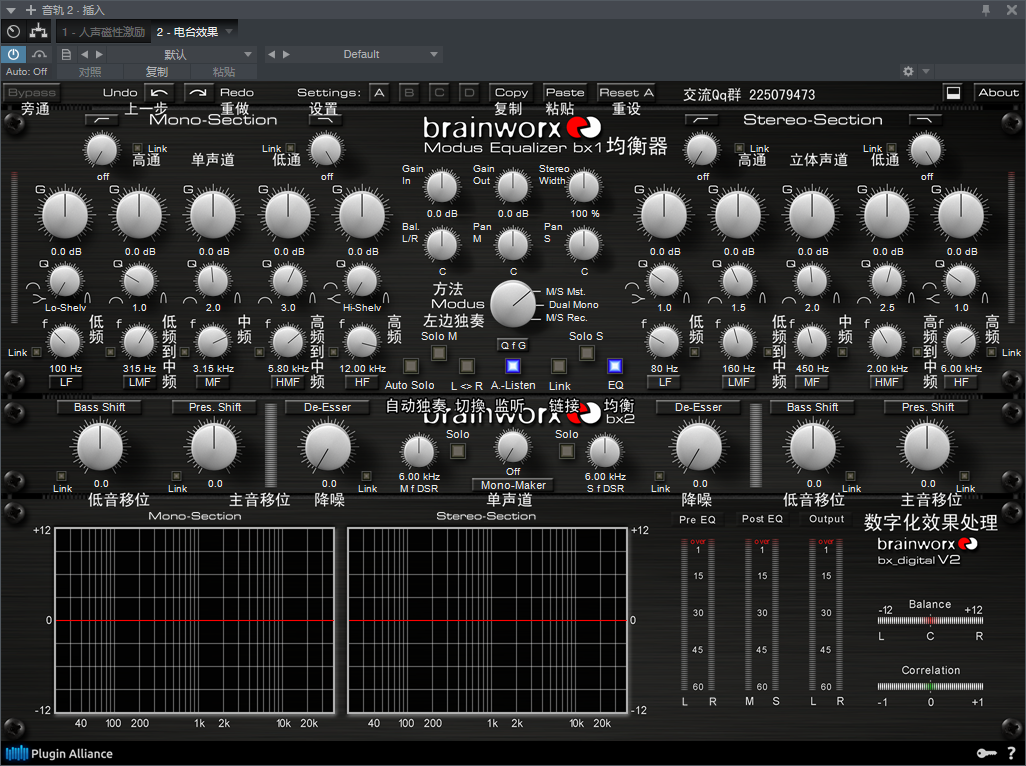Expand the insert slot dropdown arrow after 电台效果
1026x766 pixels.
click(229, 31)
